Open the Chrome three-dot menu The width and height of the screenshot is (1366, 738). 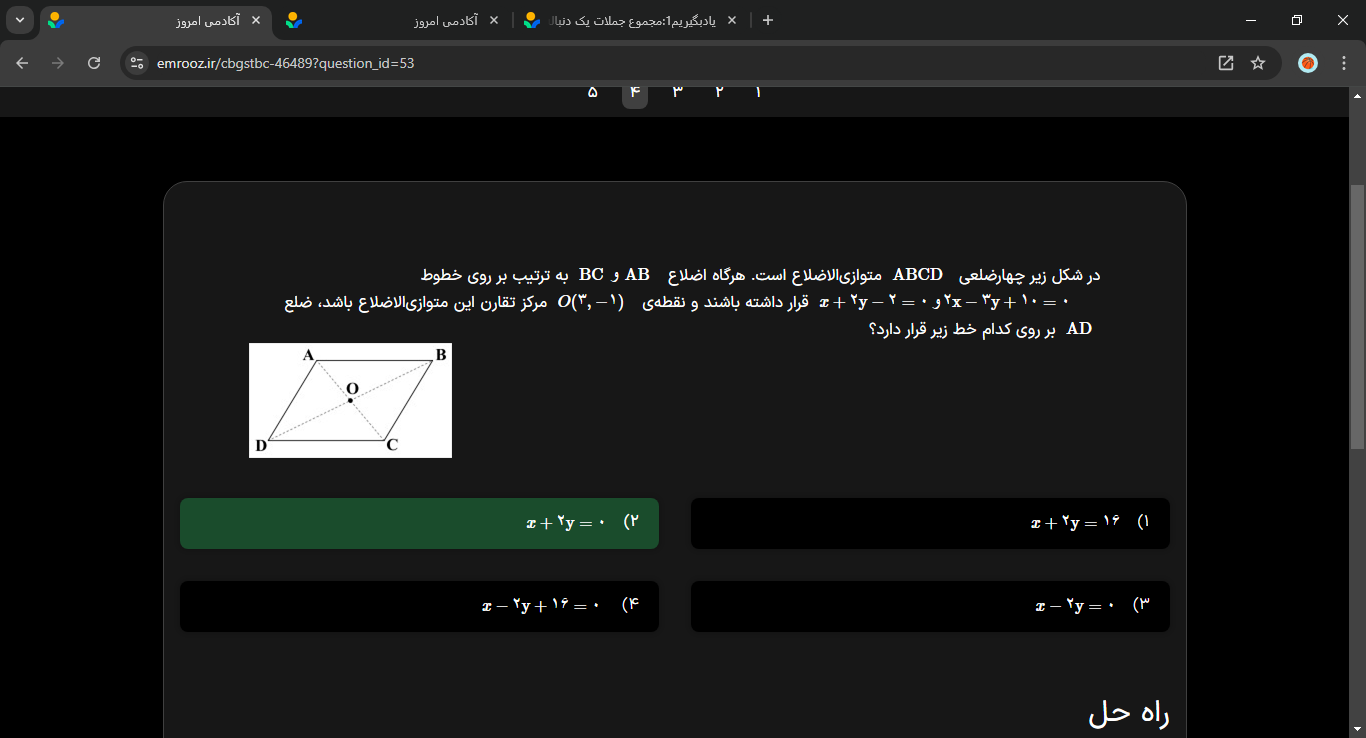1341,63
